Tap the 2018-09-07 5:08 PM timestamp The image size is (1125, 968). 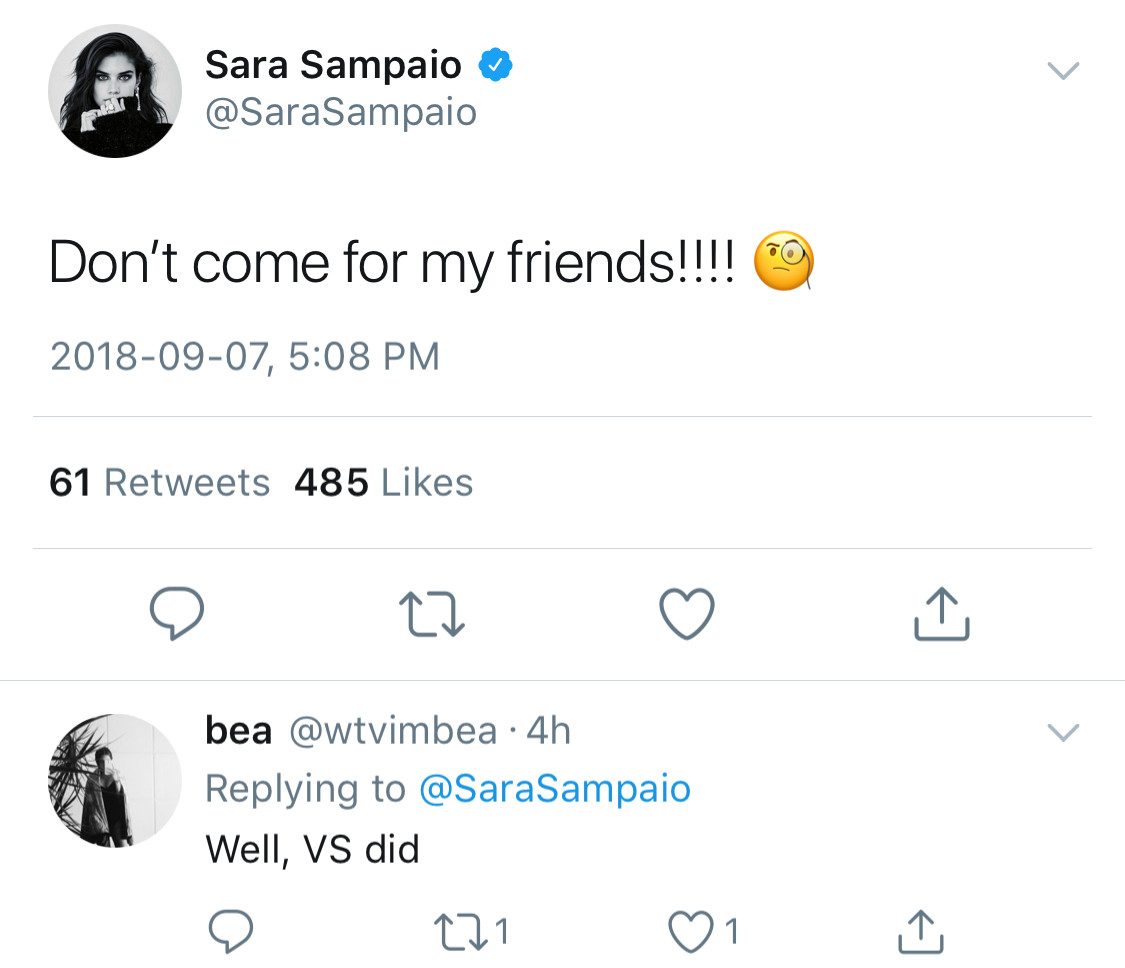point(245,357)
